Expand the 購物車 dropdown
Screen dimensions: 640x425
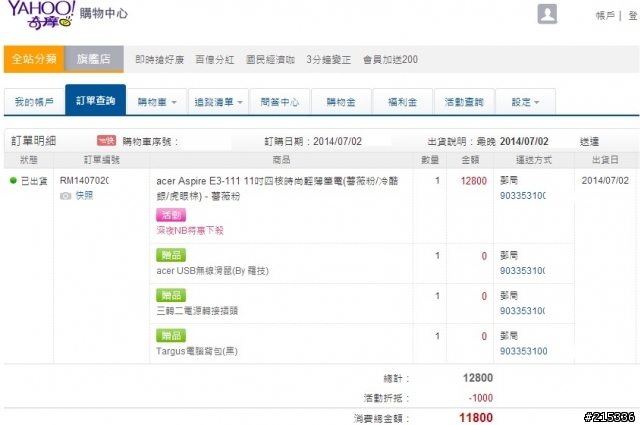(x=157, y=102)
